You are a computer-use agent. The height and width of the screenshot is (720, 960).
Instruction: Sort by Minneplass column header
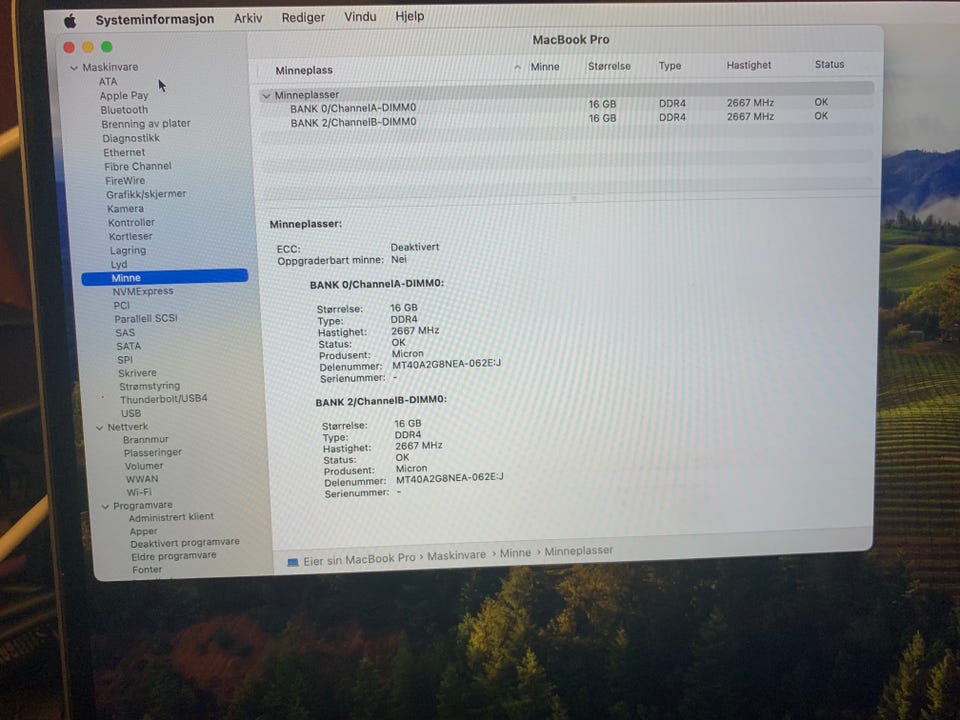(x=304, y=70)
